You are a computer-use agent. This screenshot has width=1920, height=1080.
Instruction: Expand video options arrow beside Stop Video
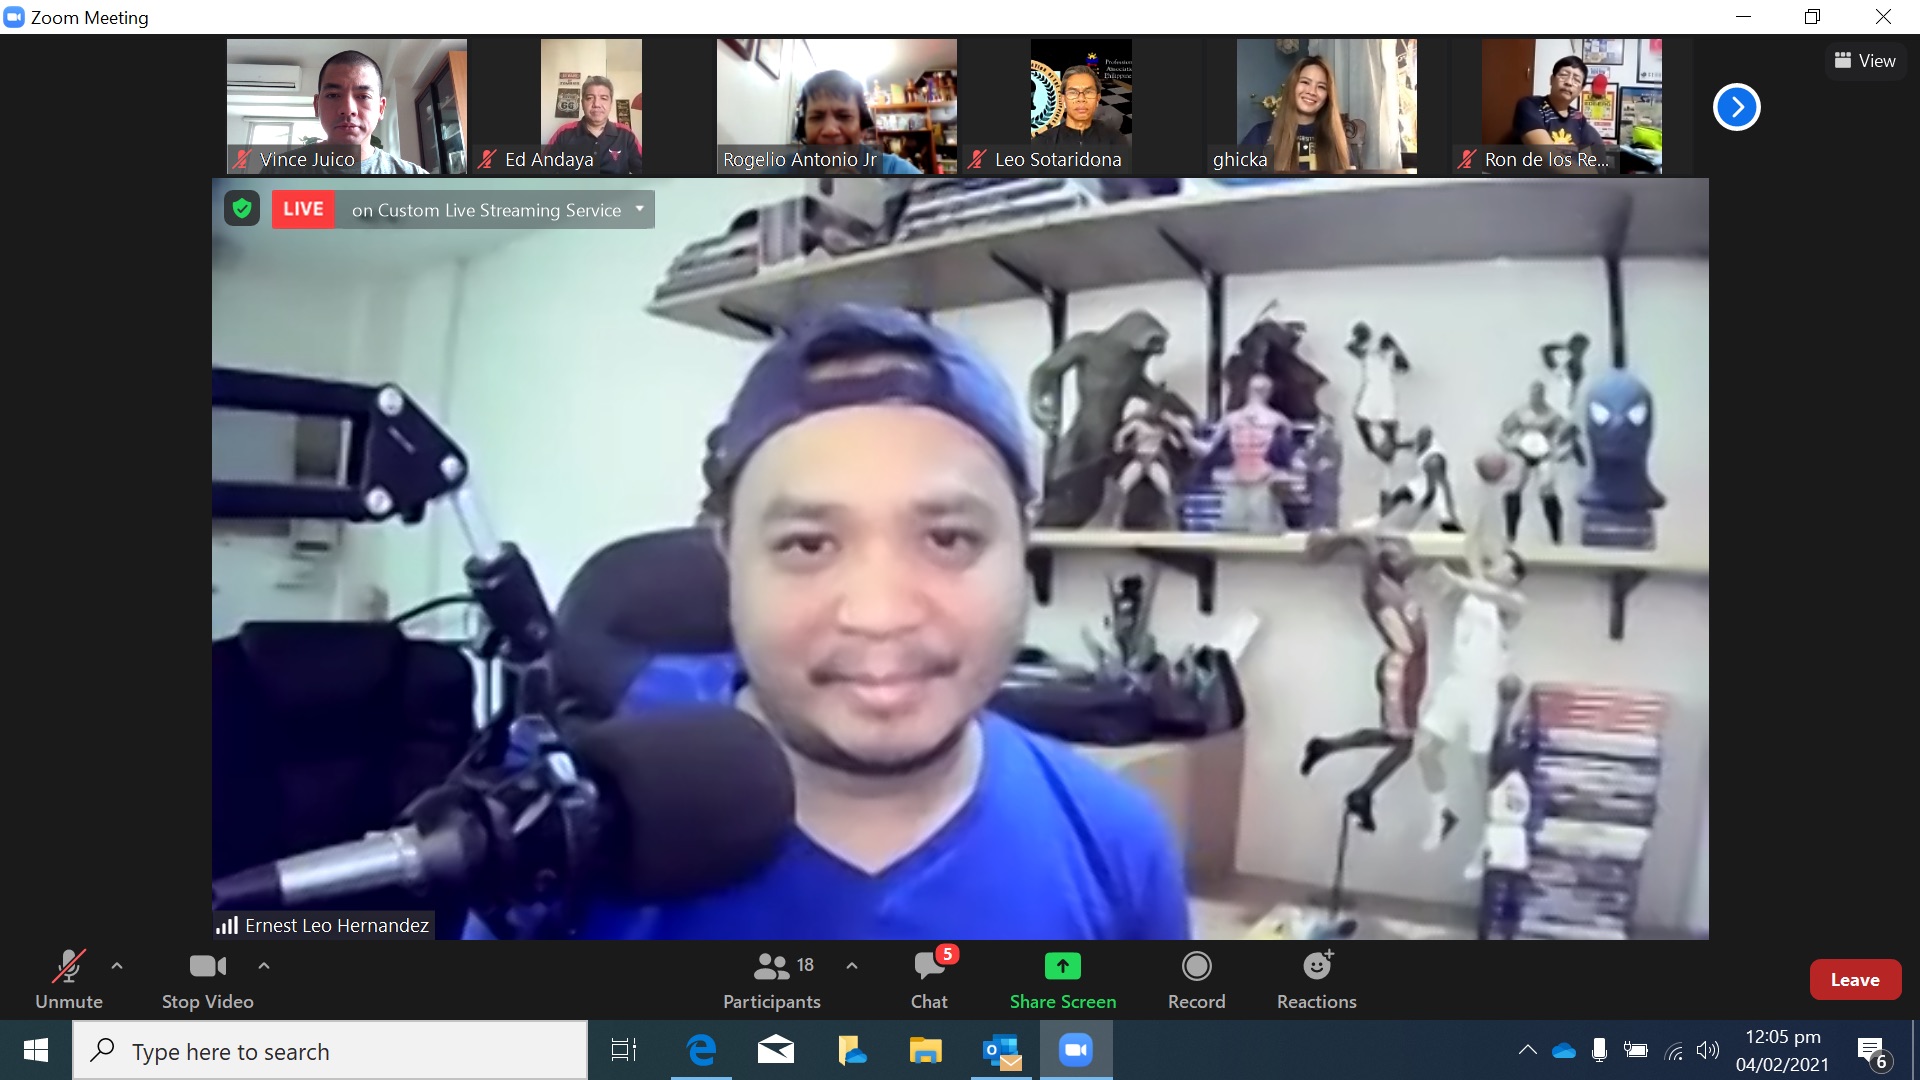click(264, 966)
